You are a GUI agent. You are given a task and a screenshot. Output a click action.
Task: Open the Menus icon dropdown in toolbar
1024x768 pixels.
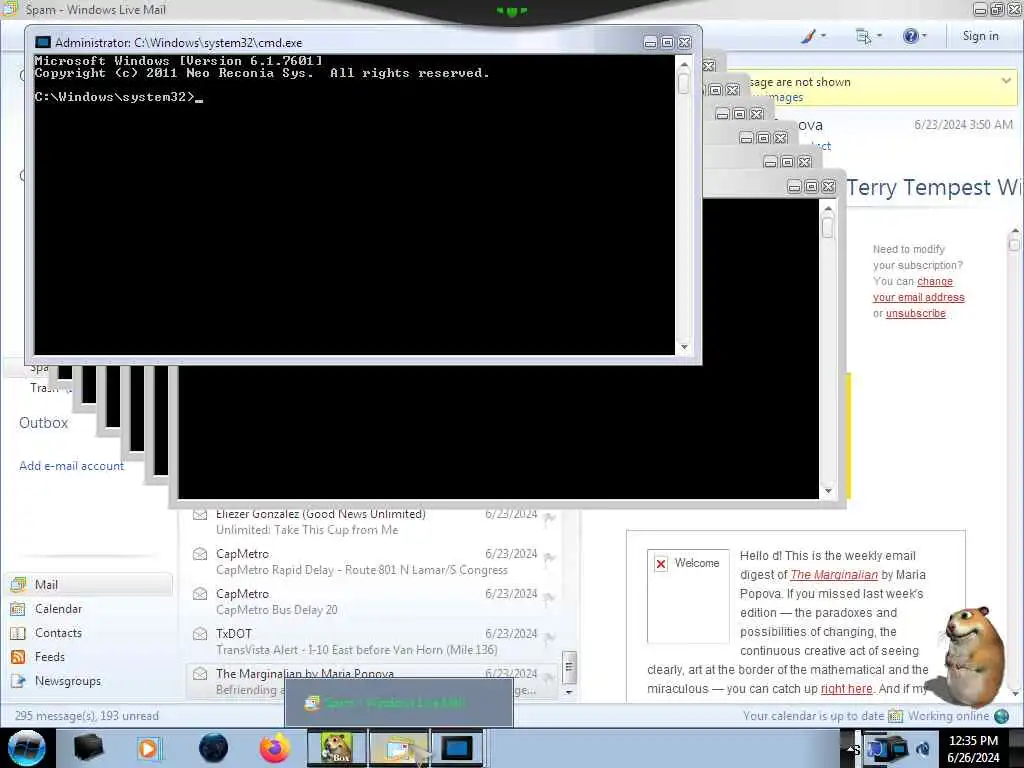pos(869,36)
